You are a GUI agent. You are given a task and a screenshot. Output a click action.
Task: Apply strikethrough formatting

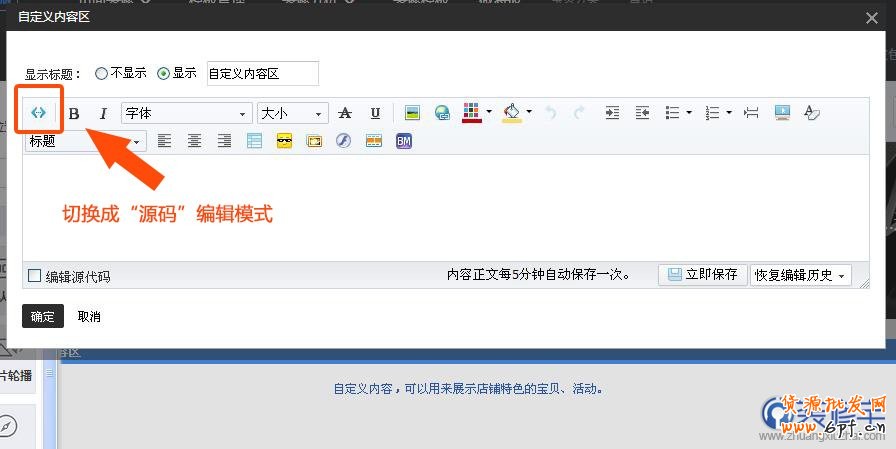point(345,113)
